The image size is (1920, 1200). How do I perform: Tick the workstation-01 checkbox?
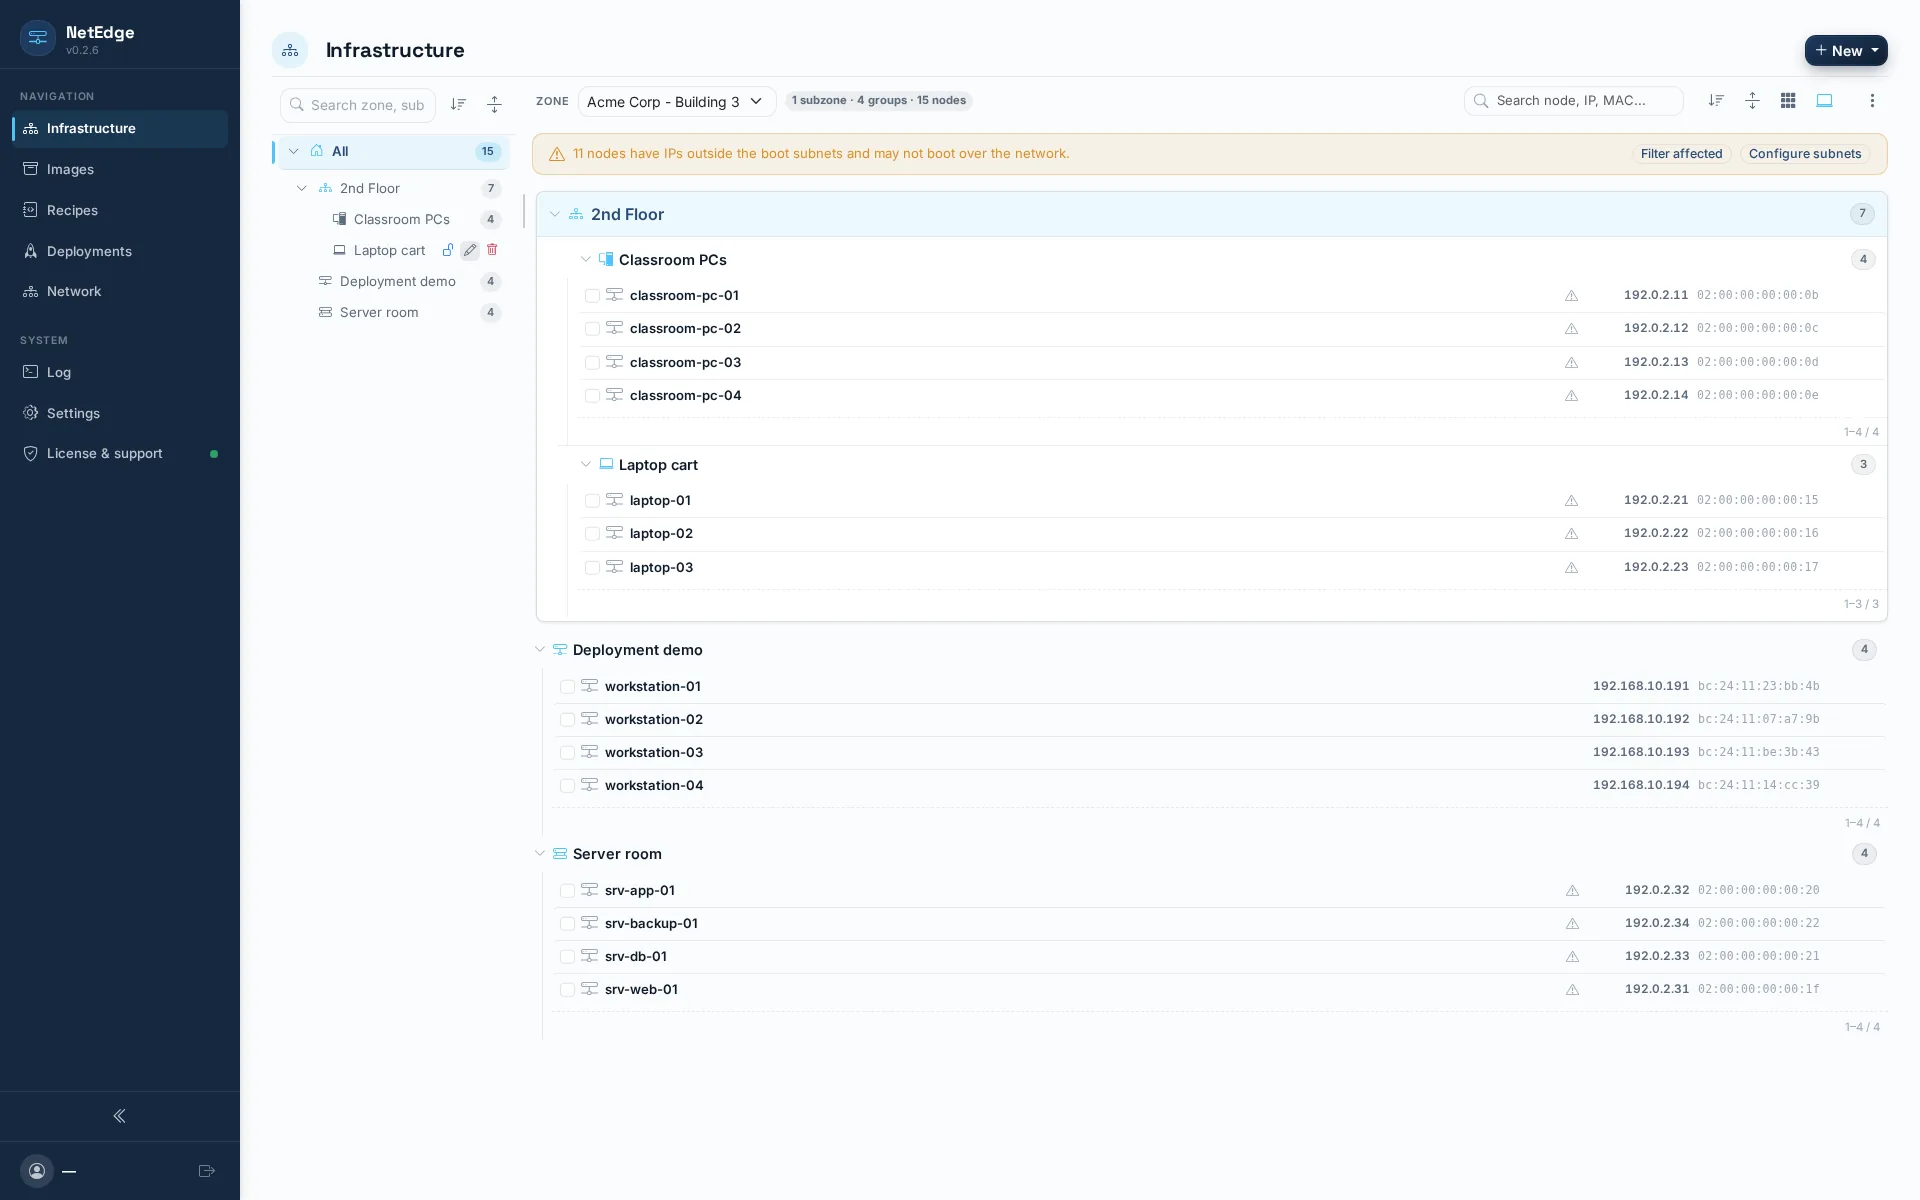point(567,687)
